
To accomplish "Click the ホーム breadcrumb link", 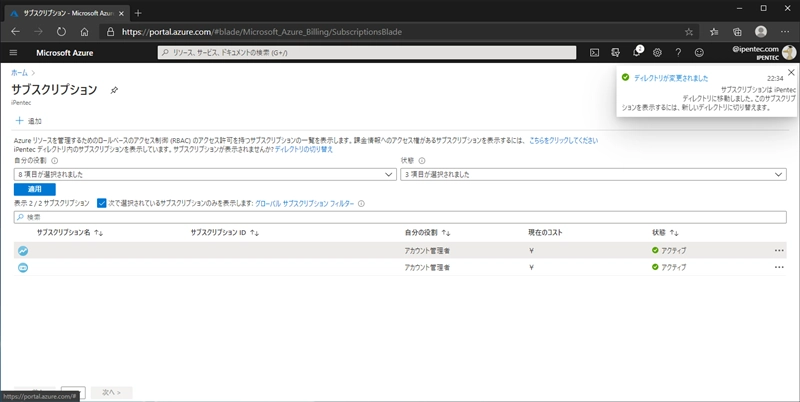I will point(19,73).
